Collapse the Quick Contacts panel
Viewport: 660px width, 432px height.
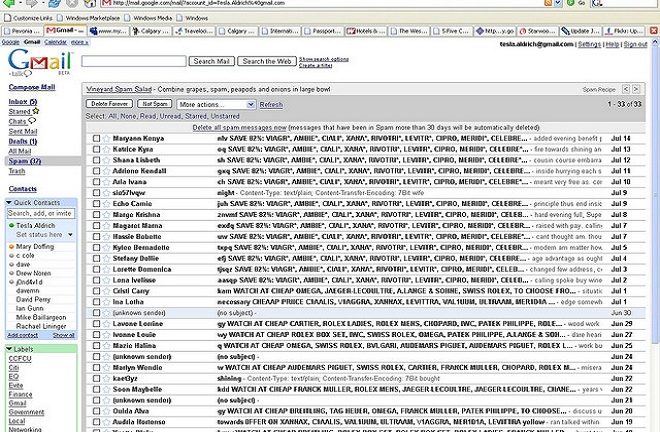click(x=8, y=203)
